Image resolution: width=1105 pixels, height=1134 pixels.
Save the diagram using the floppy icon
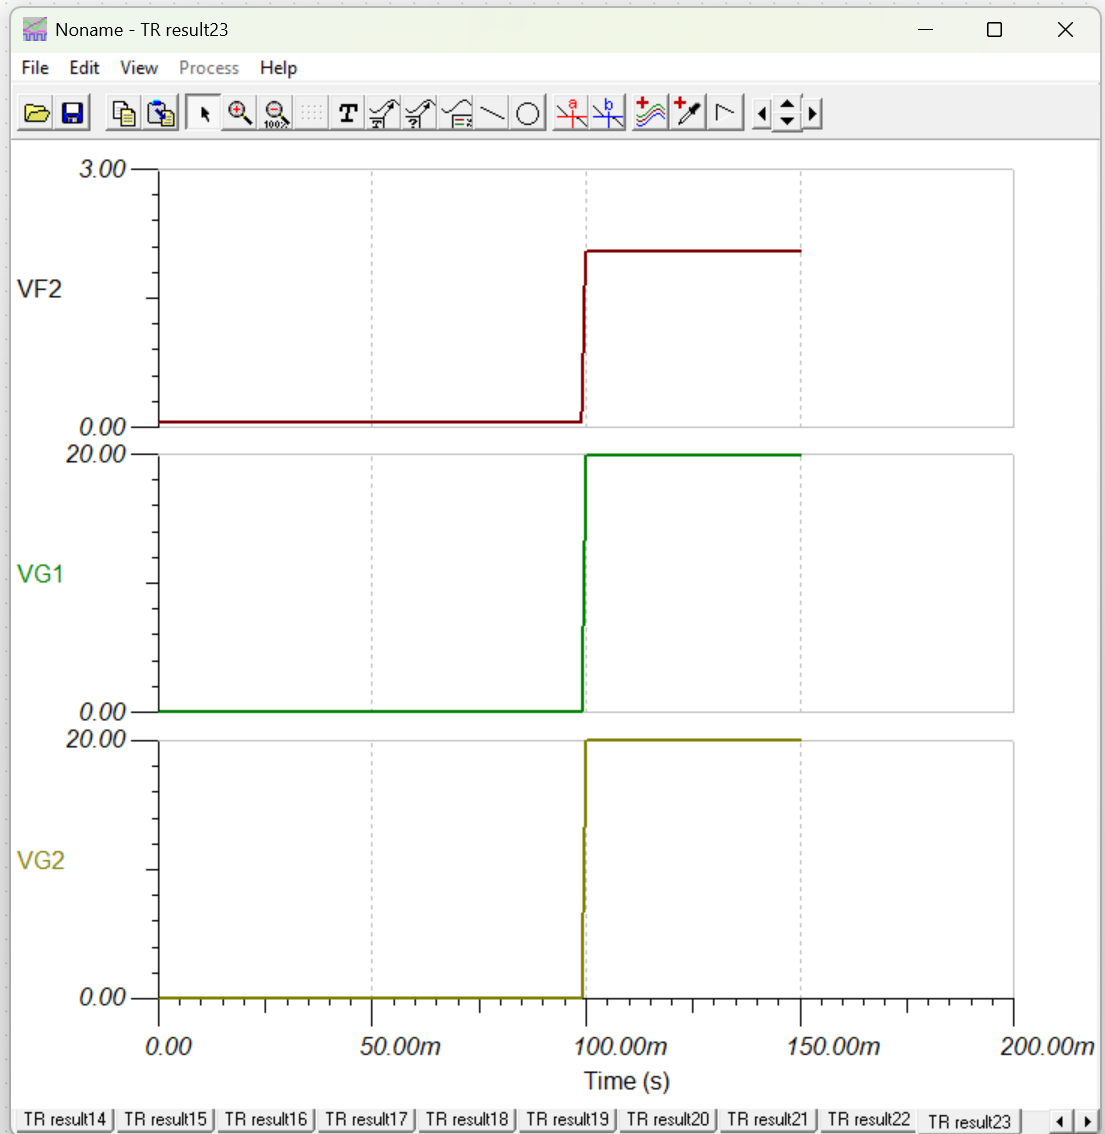(72, 114)
